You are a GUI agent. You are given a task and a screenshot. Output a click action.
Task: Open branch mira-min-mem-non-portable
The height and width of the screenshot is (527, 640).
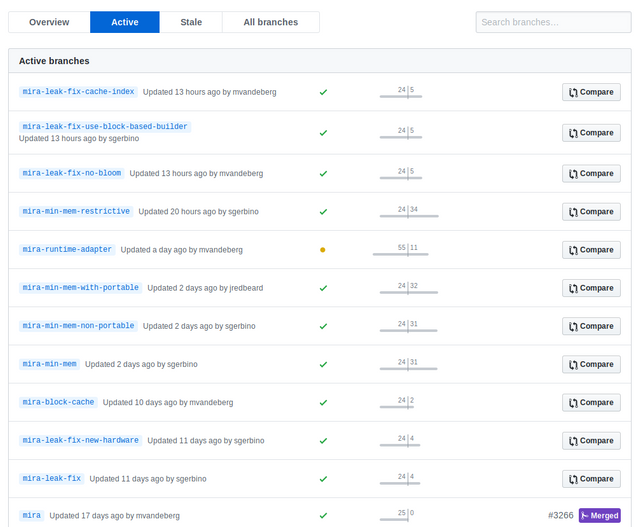point(78,326)
